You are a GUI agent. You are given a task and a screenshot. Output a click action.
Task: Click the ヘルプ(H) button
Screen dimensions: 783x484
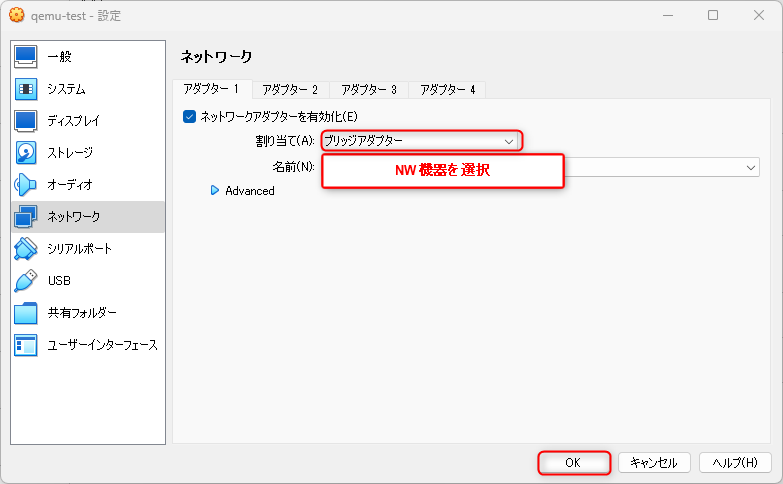tap(735, 463)
